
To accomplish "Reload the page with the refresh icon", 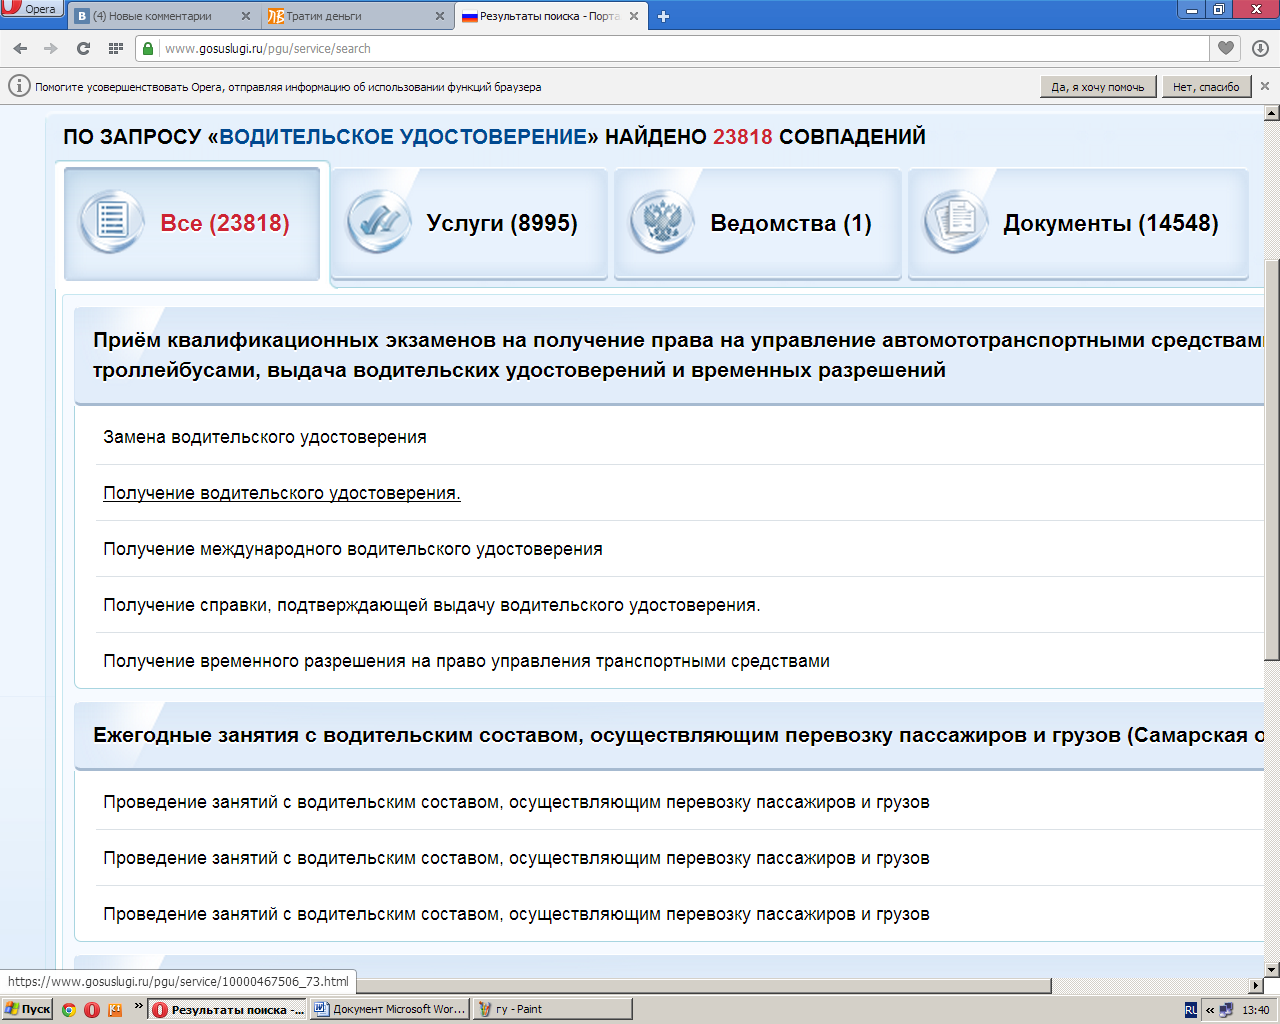I will point(83,48).
